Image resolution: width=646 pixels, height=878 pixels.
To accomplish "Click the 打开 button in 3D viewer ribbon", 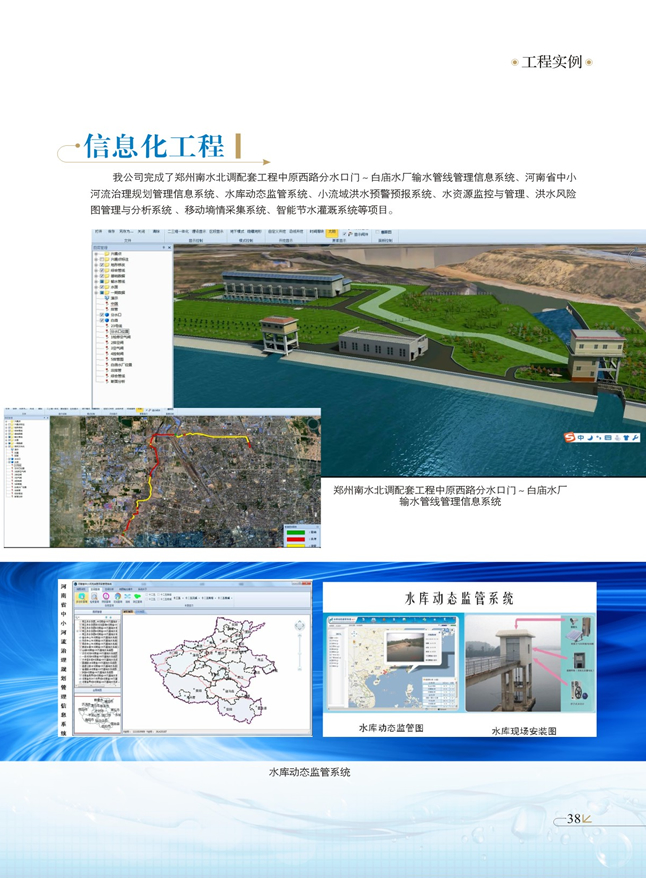I will pos(99,232).
